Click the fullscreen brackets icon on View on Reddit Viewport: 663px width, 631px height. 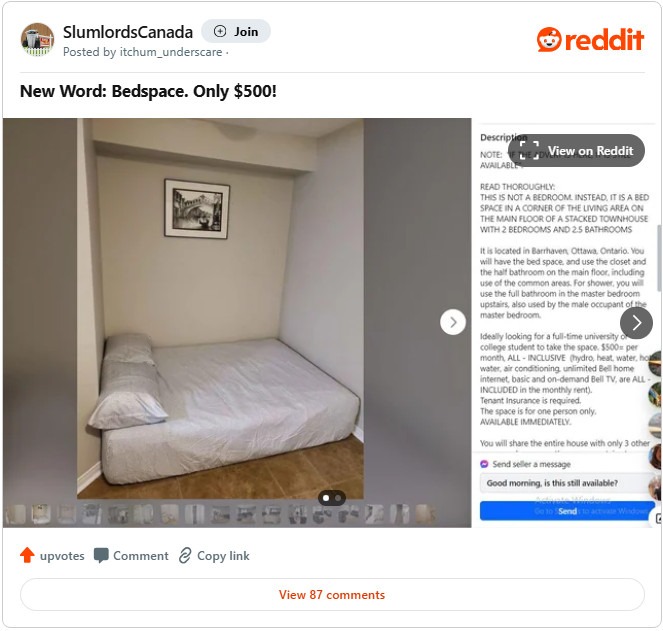tap(529, 150)
